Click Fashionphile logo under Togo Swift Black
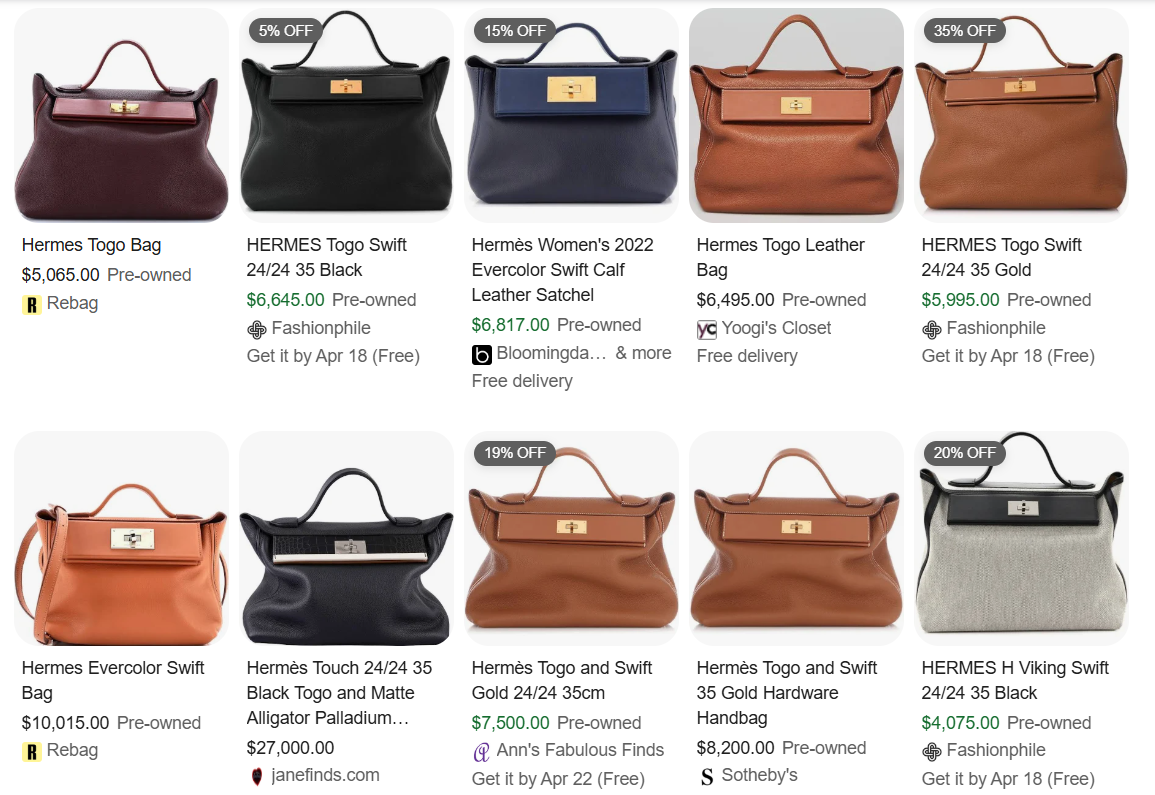 [256, 329]
